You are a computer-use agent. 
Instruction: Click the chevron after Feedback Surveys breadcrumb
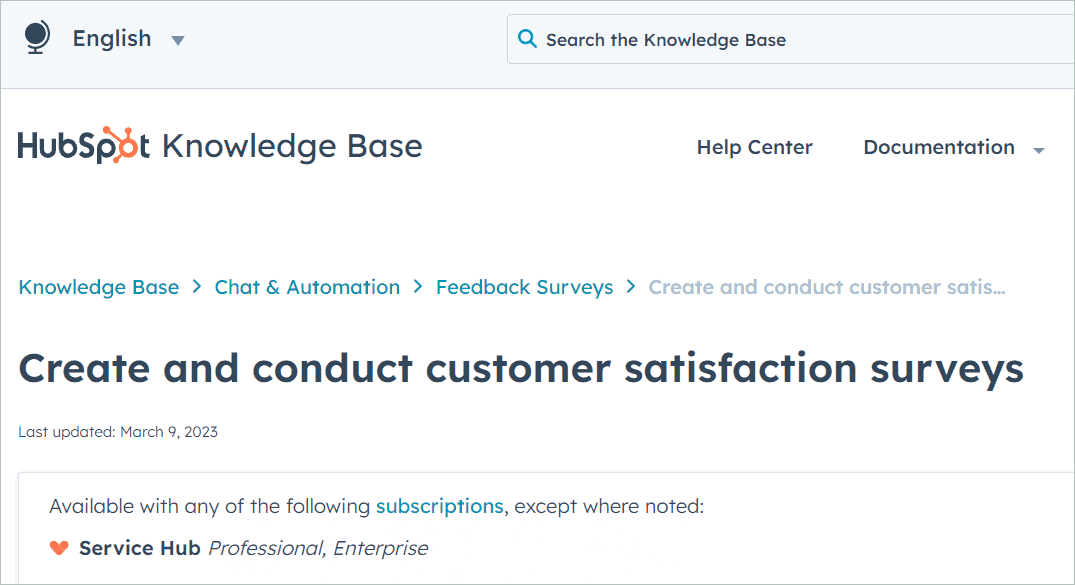coord(630,287)
